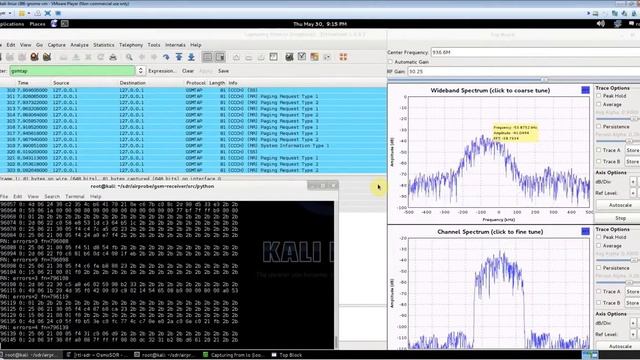Viewport: 640px width, 360px height.
Task: Clear the display filter
Action: coord(188,71)
